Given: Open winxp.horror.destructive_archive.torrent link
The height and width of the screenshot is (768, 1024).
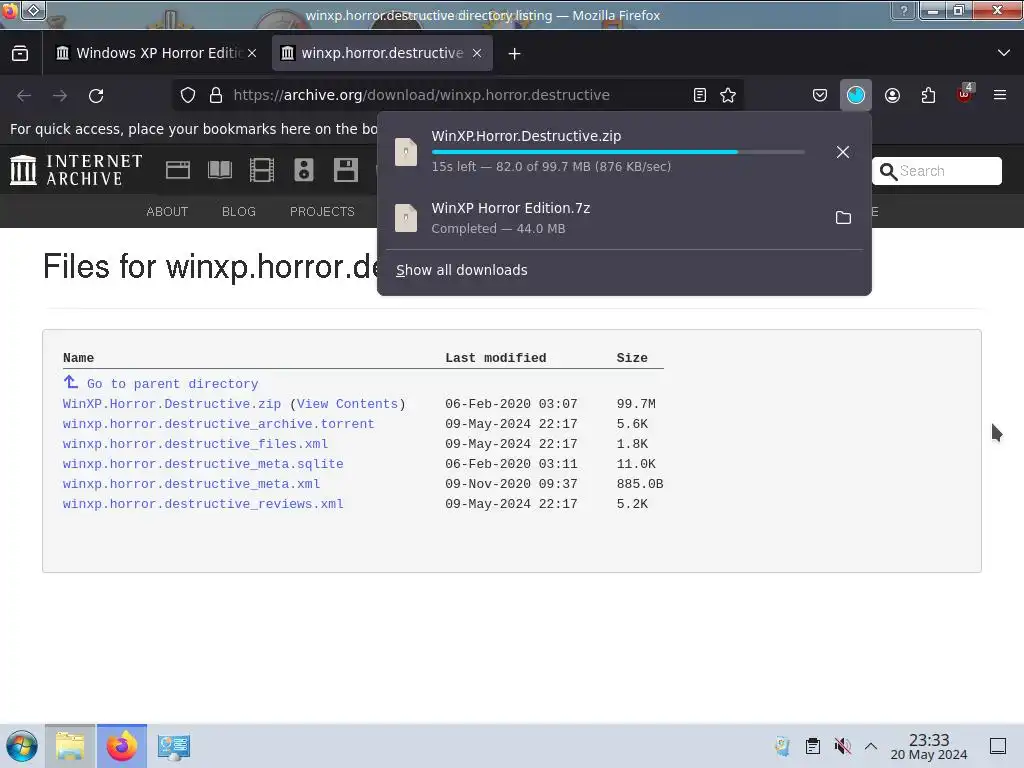Looking at the screenshot, I should 218,424.
